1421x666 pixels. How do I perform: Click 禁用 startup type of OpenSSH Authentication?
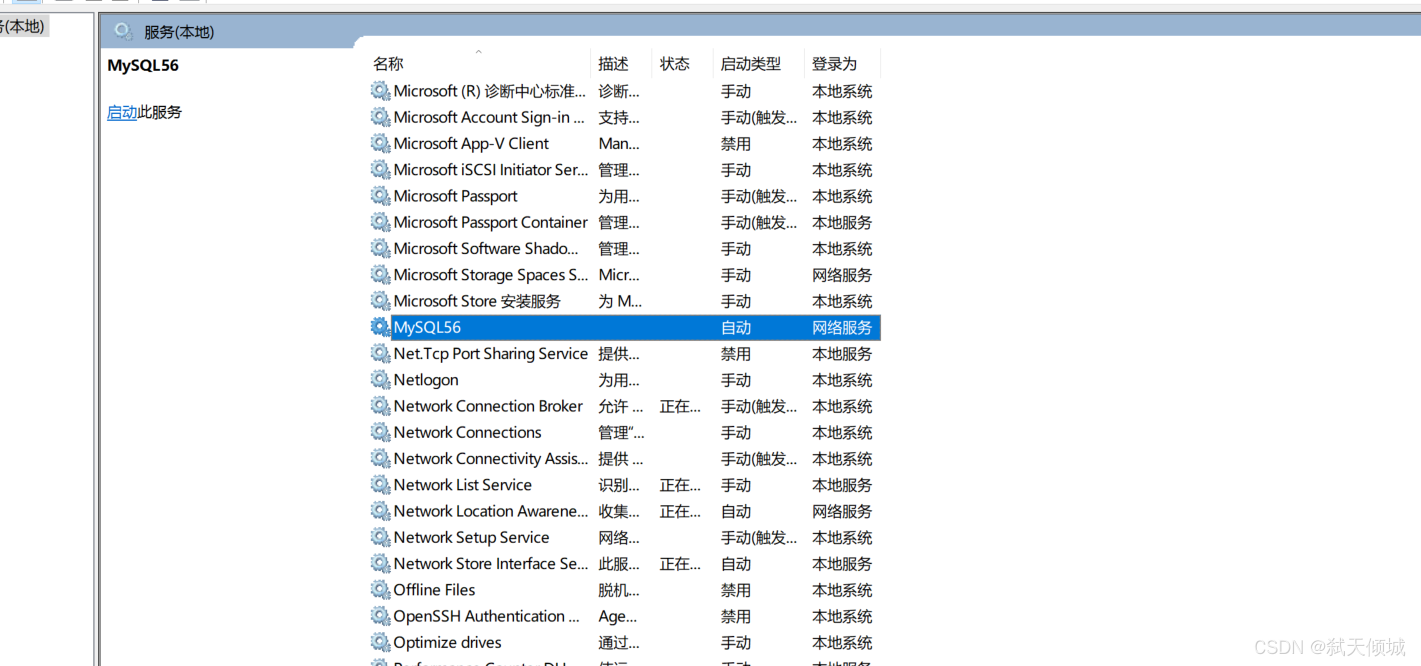coord(736,616)
